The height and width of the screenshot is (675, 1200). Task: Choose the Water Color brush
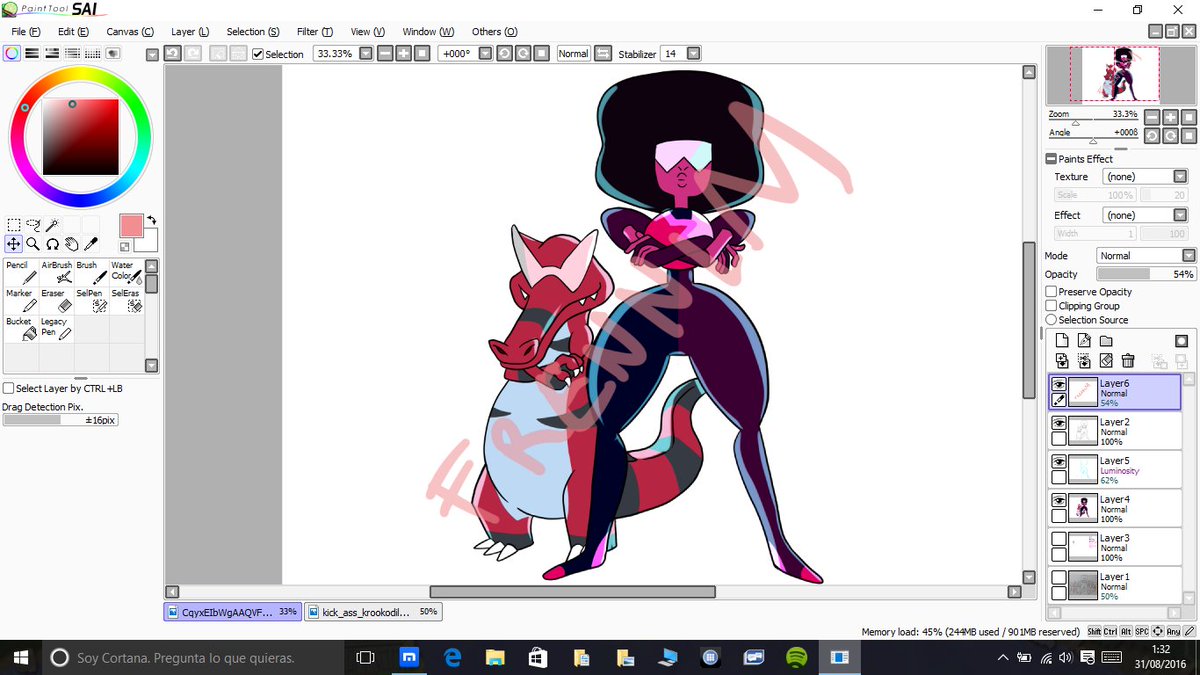tap(127, 272)
